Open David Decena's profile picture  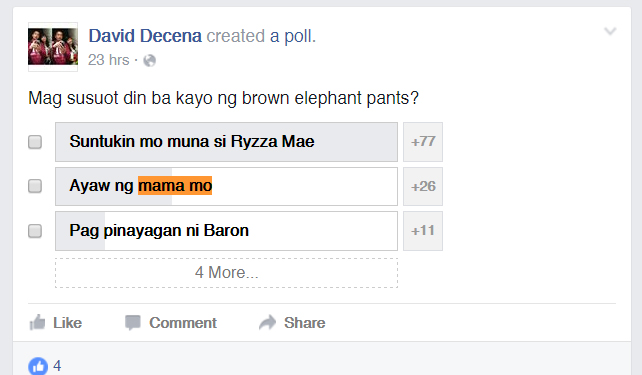[53, 47]
